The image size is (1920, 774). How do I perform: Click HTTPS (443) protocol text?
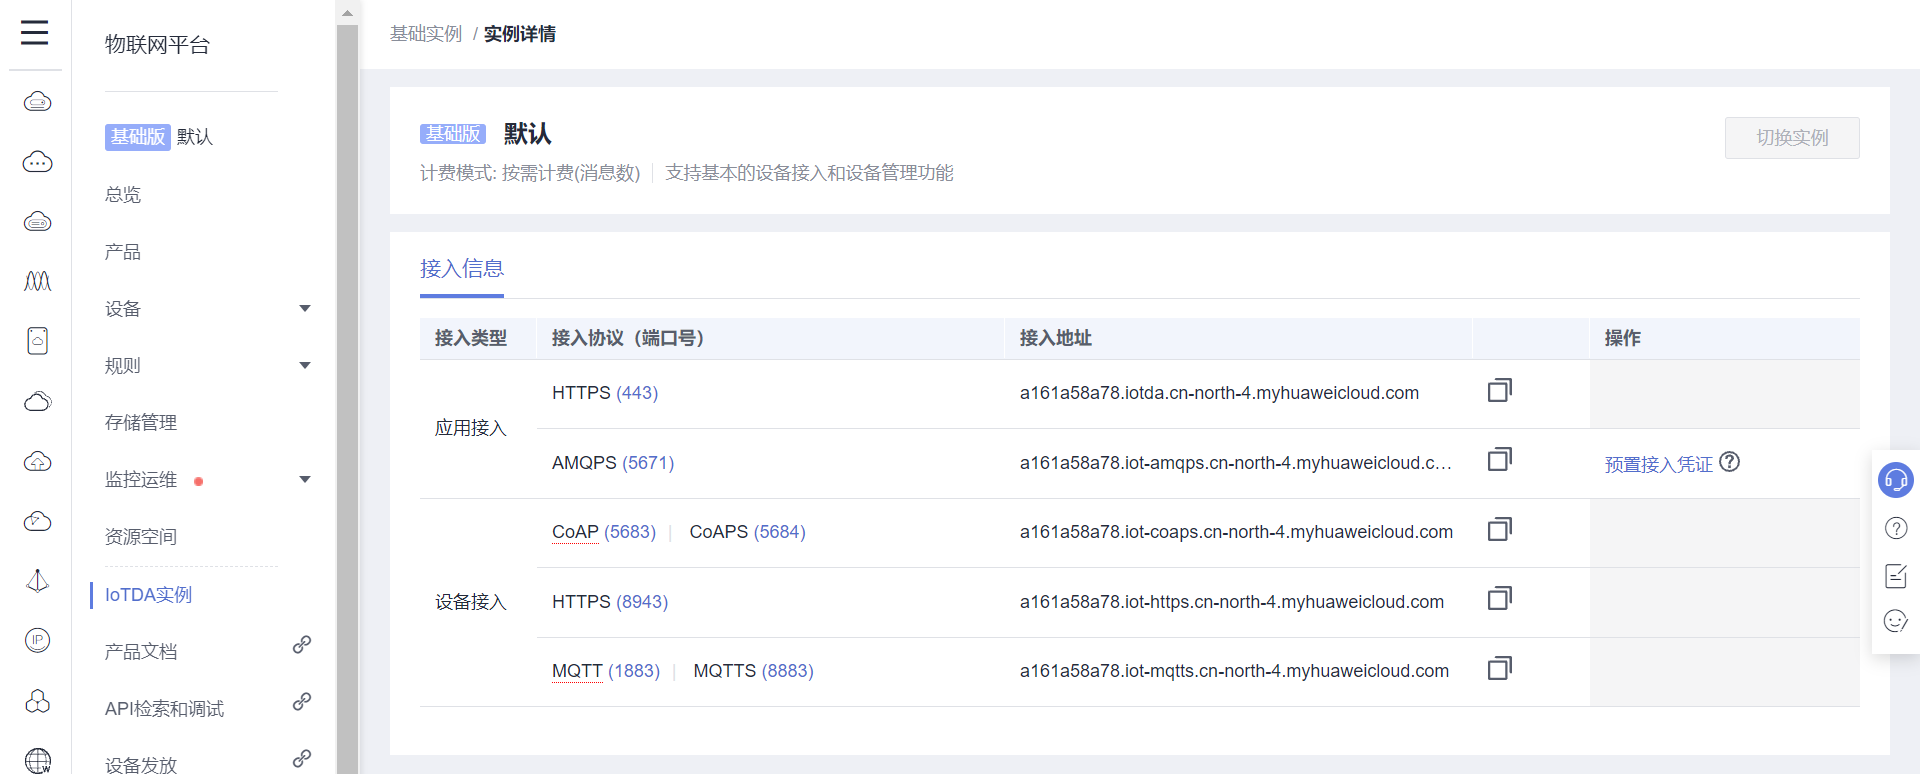pos(605,393)
